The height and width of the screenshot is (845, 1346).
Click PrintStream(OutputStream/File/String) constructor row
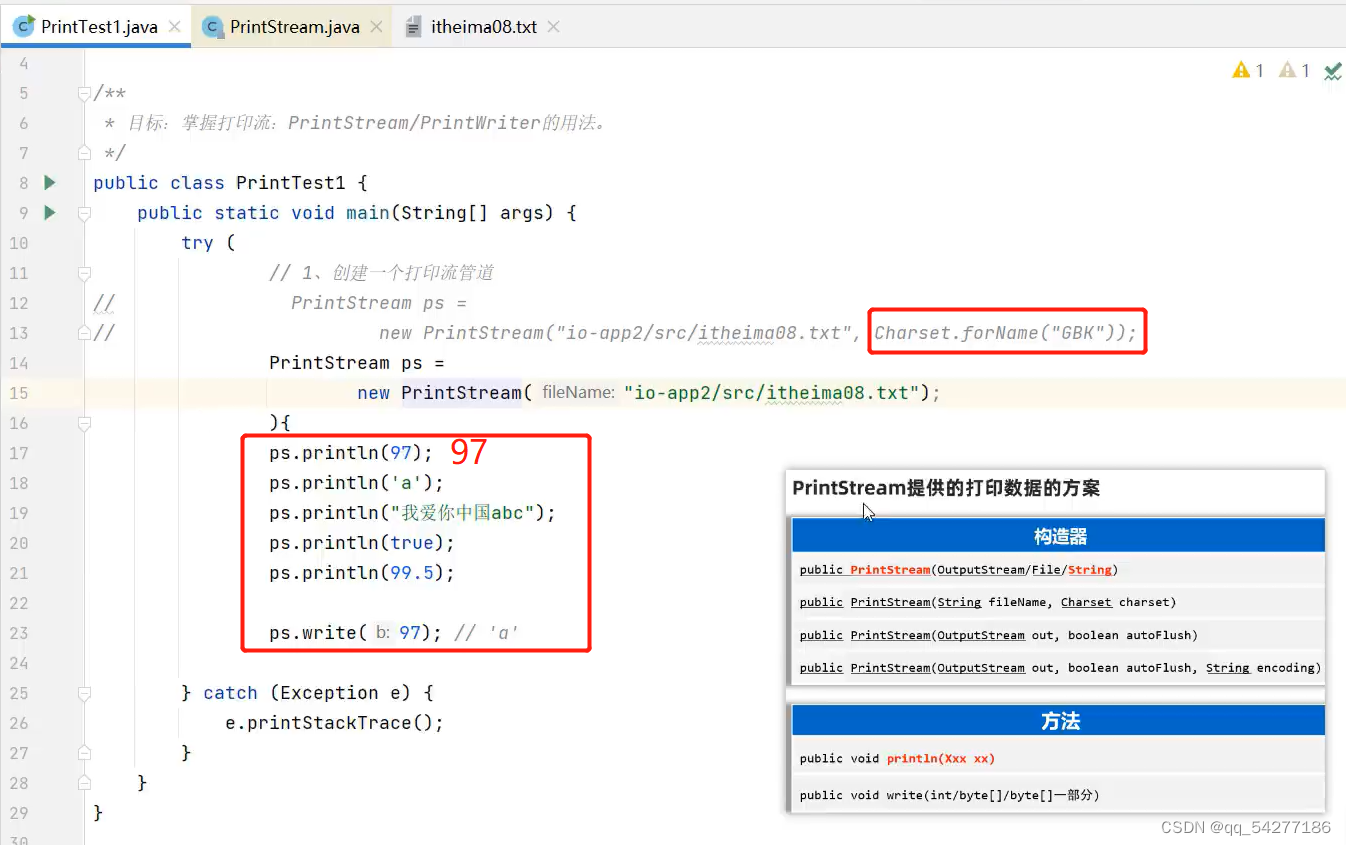[x=1058, y=569]
